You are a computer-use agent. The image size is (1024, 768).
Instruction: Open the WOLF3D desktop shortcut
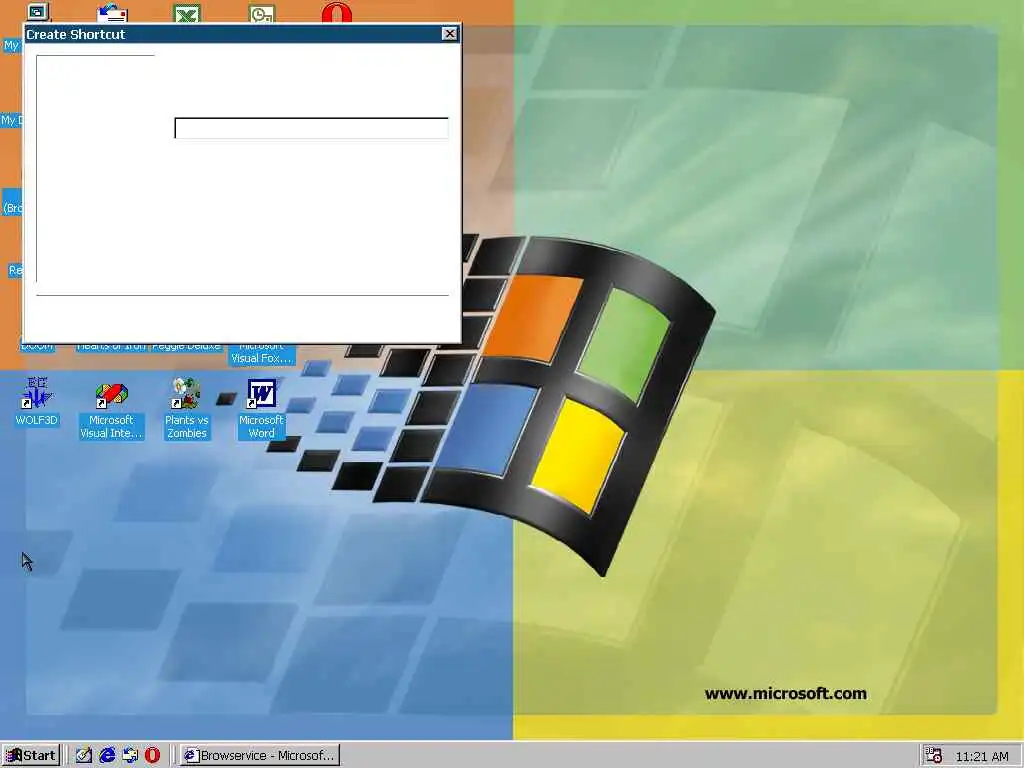[x=37, y=401]
